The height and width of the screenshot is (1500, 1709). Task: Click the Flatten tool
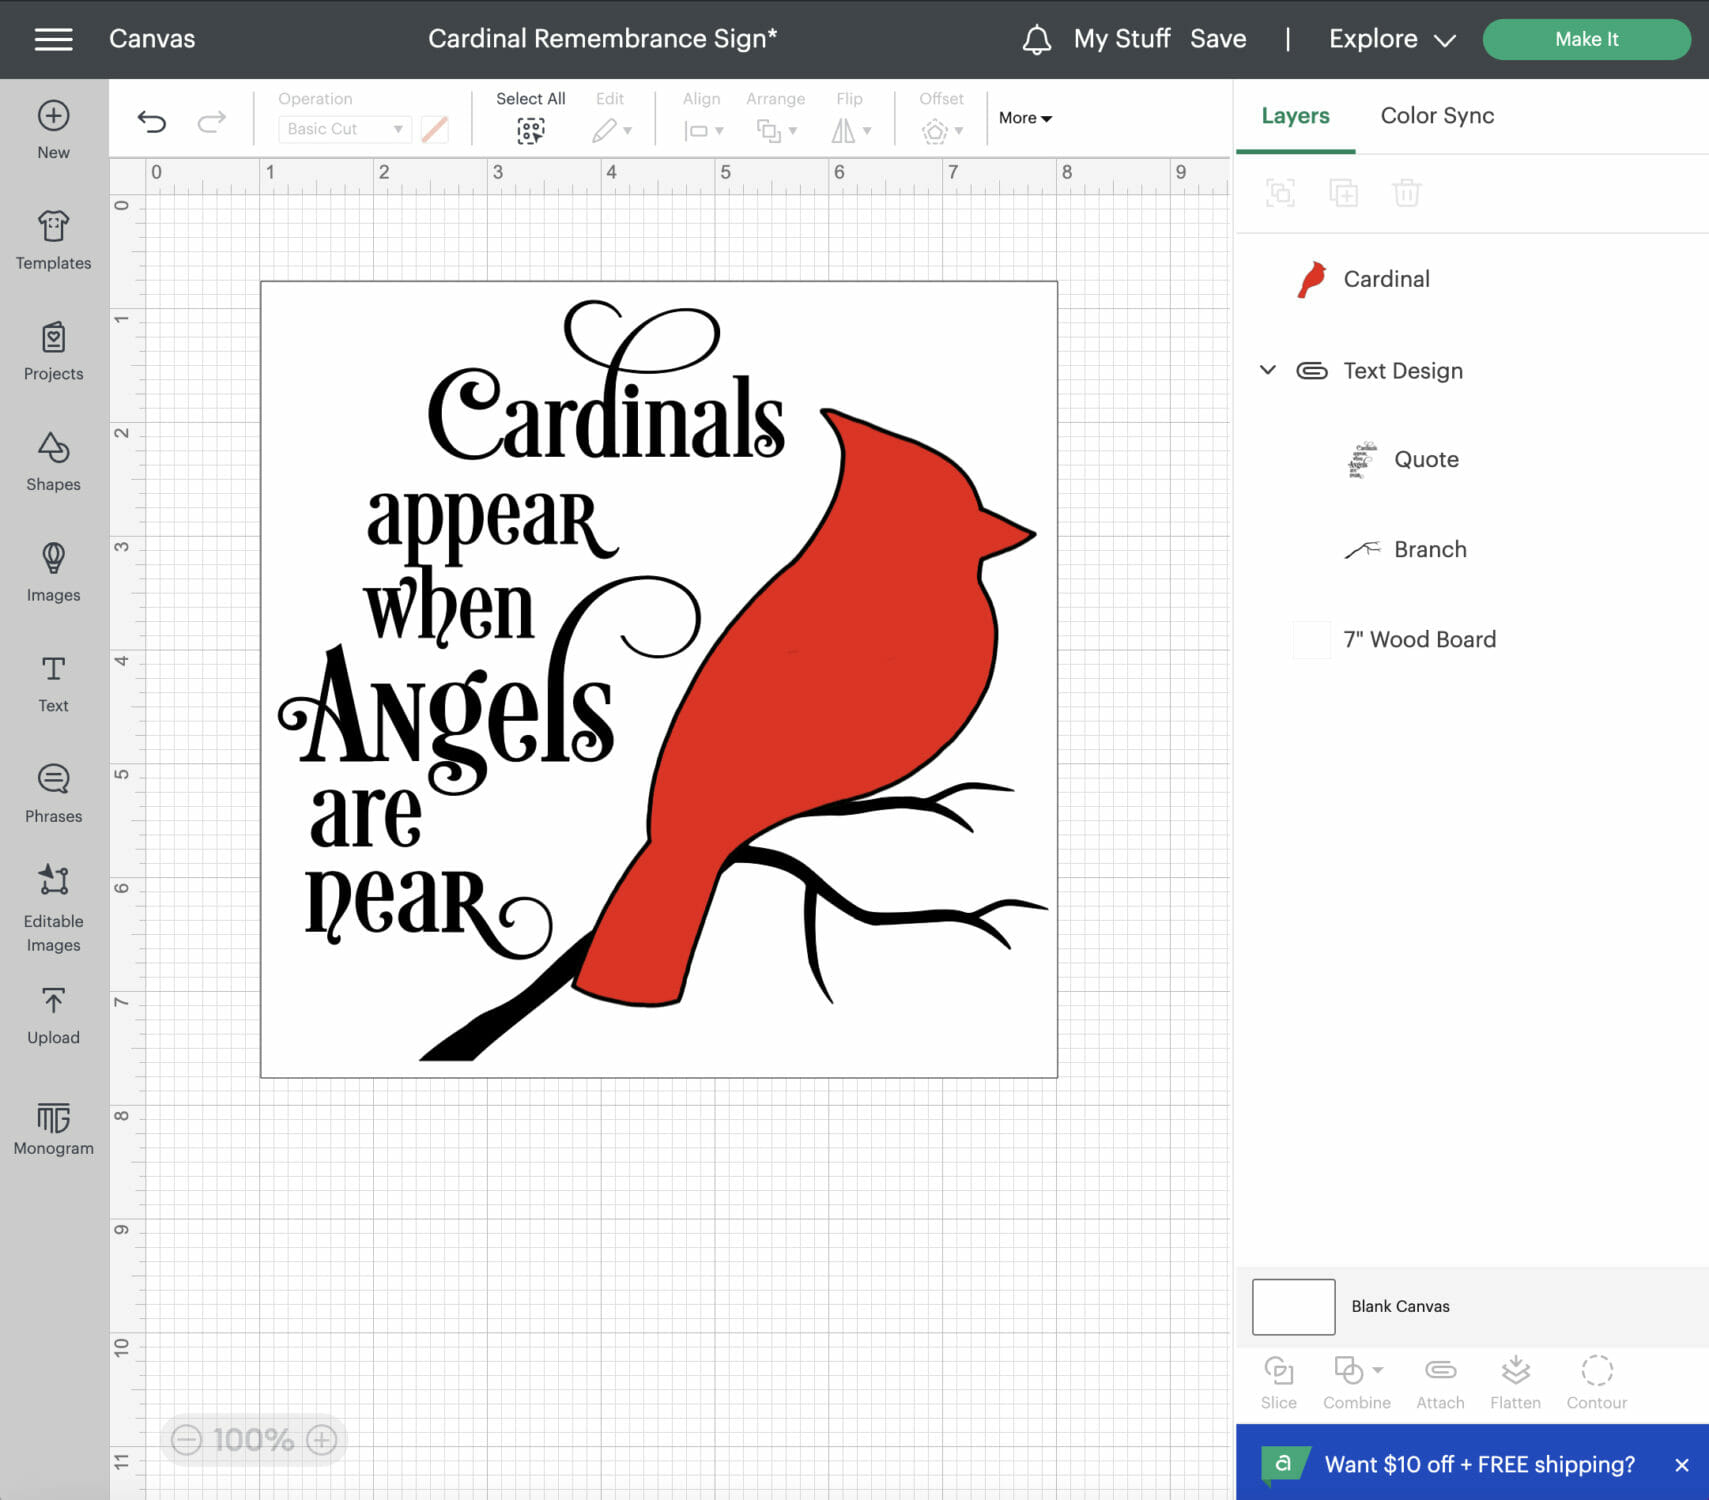1515,1383
